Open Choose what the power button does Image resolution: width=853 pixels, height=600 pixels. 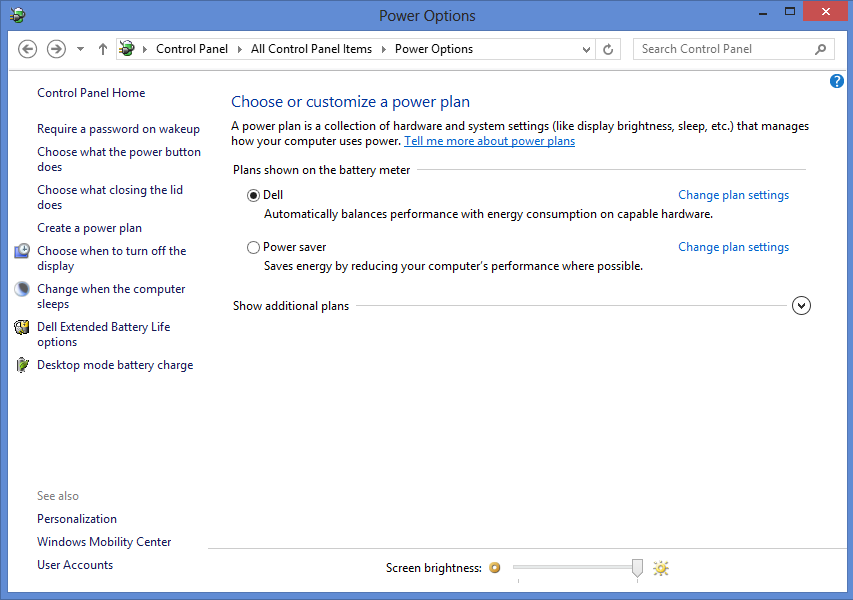pos(119,159)
